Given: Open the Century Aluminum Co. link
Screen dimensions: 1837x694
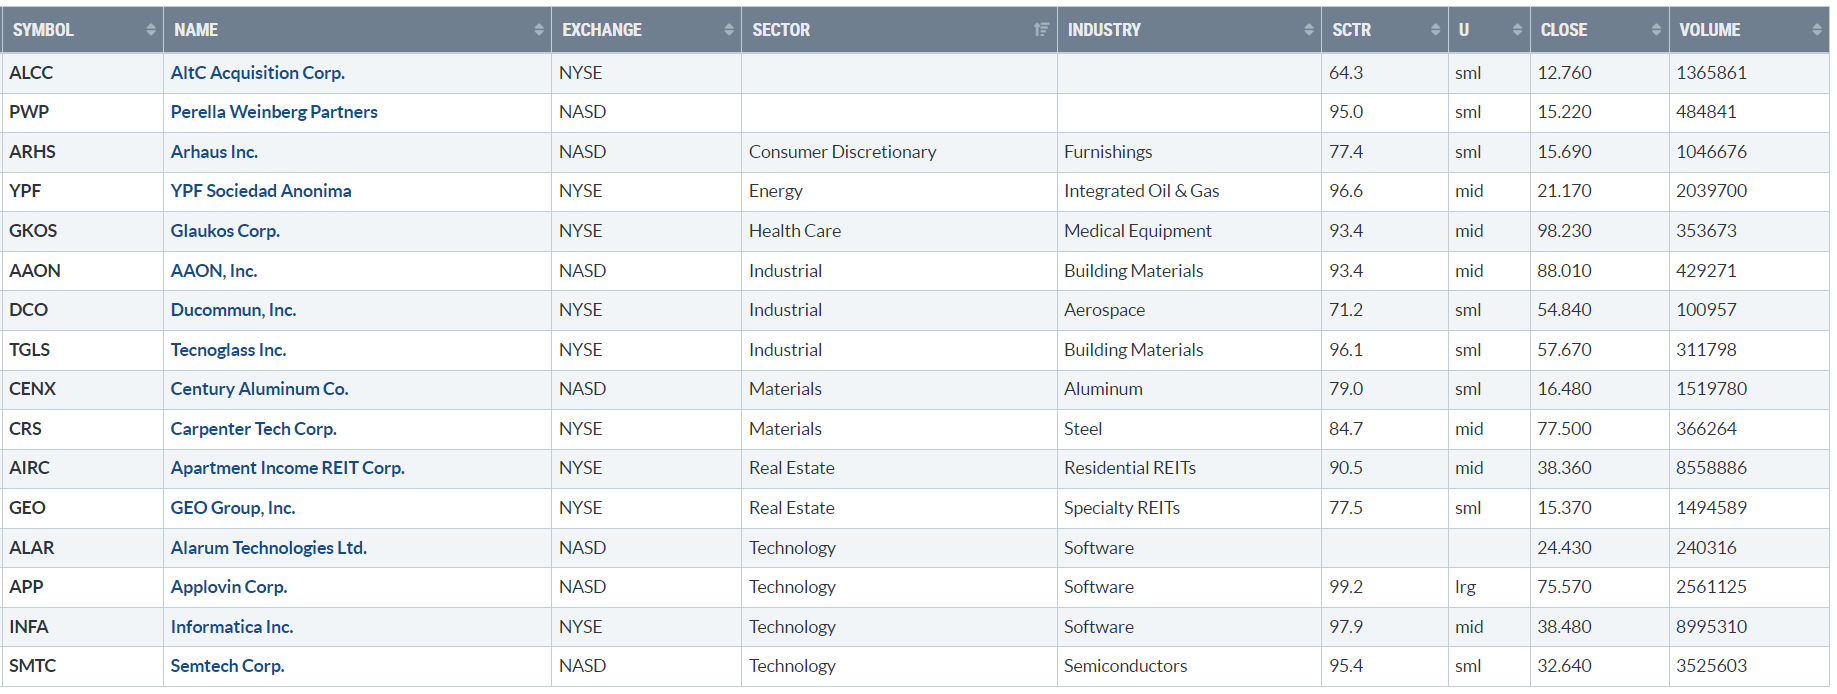Looking at the screenshot, I should [259, 389].
